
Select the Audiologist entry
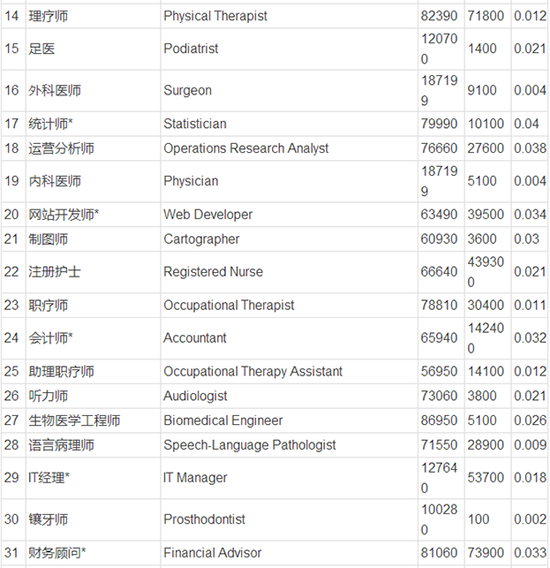pos(288,396)
